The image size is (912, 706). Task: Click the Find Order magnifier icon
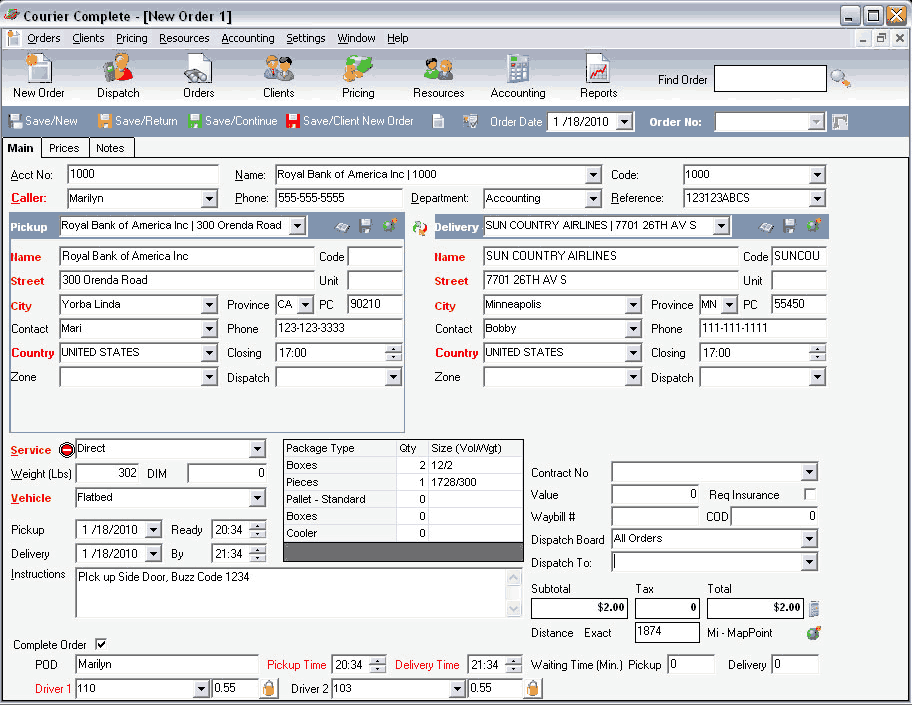[x=841, y=80]
